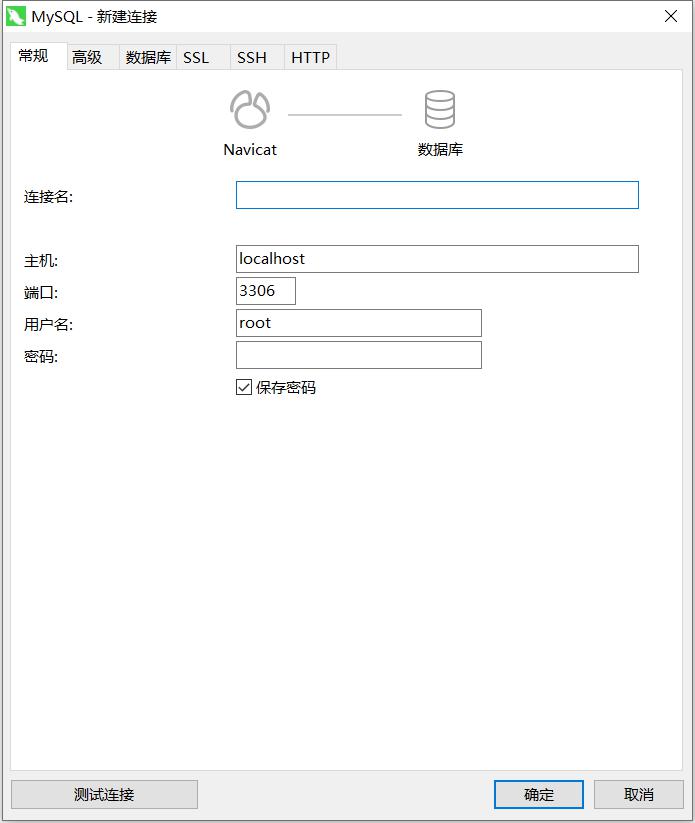Click the 密码: label

(x=41, y=357)
